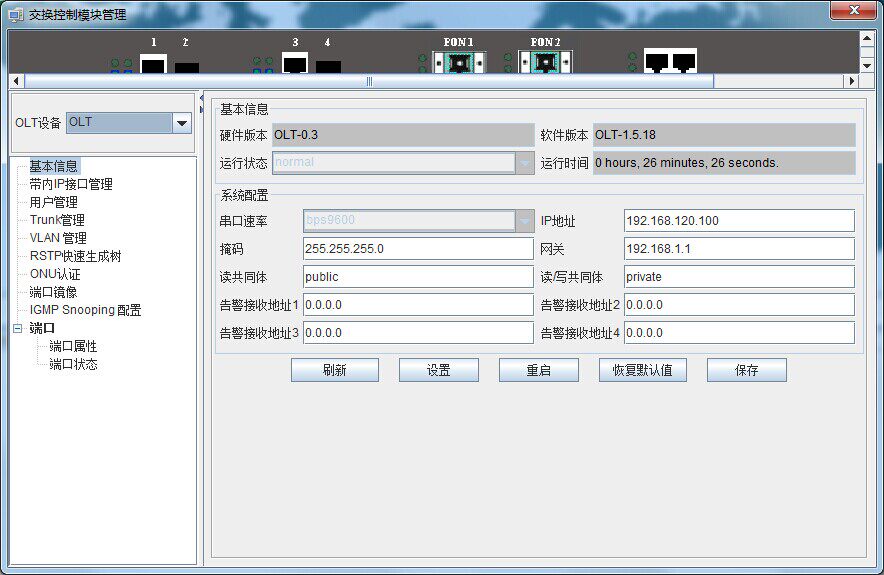Screen dimensions: 884x575
Task: Click the 告警接收地址4 field
Action: [739, 333]
